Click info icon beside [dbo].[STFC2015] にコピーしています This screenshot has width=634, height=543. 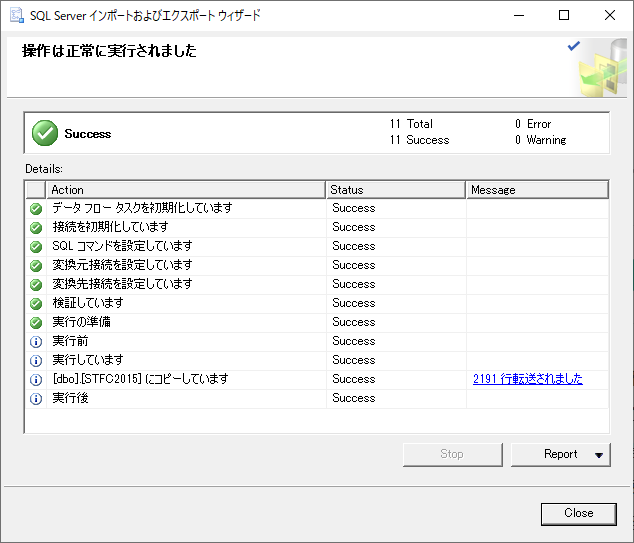36,380
